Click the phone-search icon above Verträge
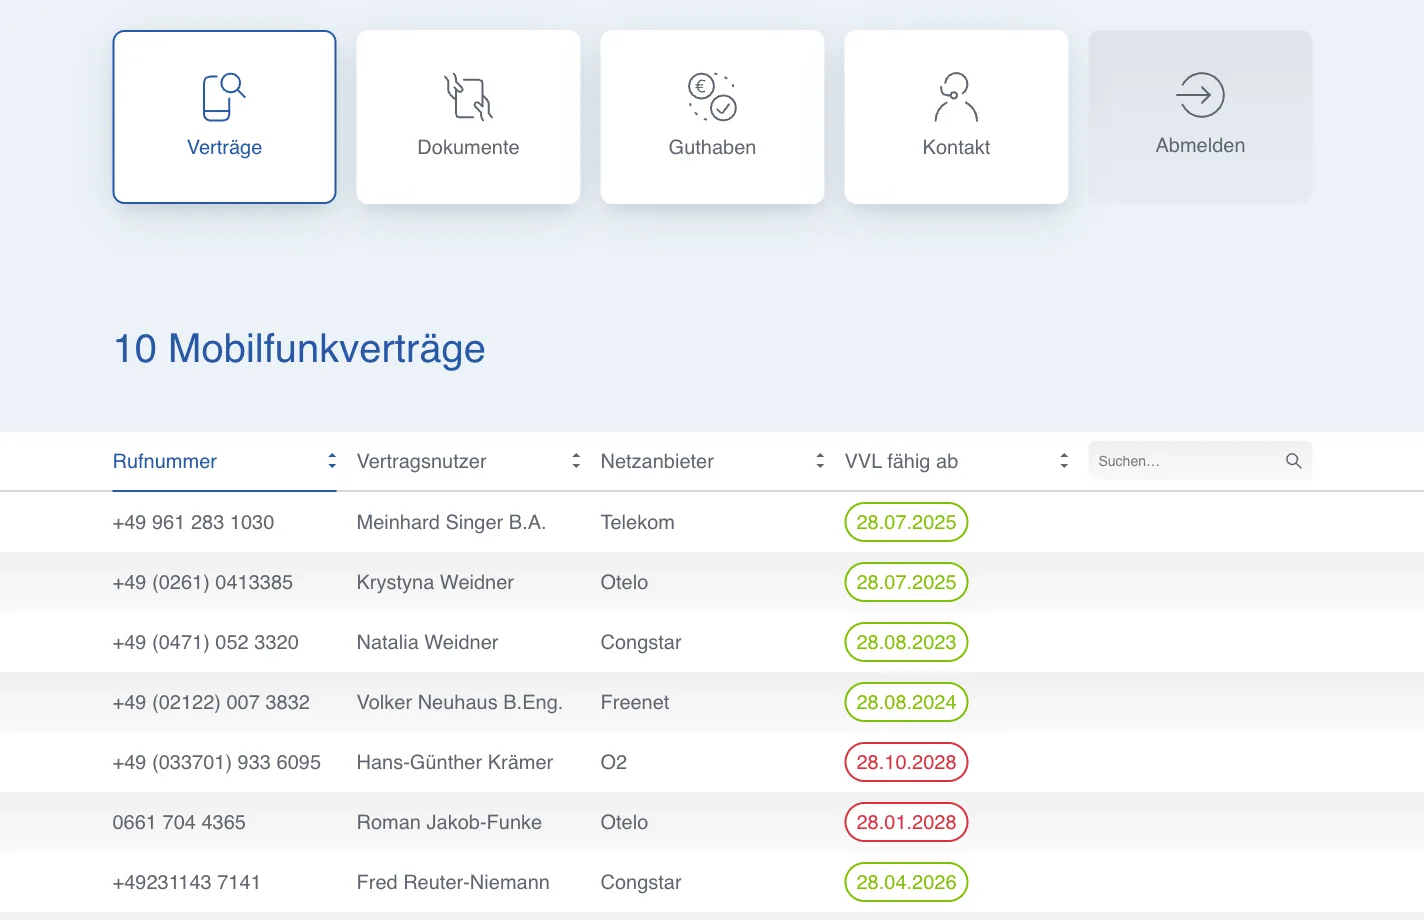Image resolution: width=1424 pixels, height=920 pixels. (x=224, y=97)
